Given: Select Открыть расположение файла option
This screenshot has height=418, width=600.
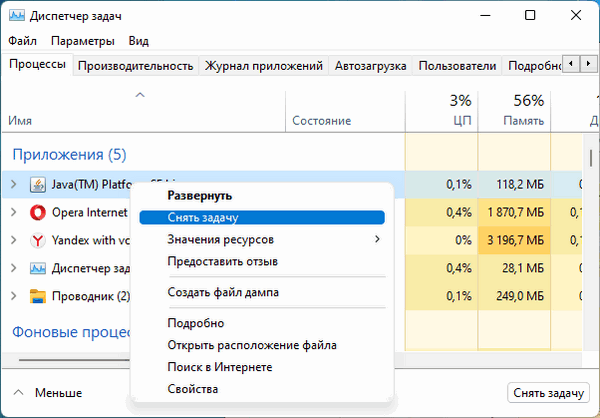Looking at the screenshot, I should click(x=251, y=345).
